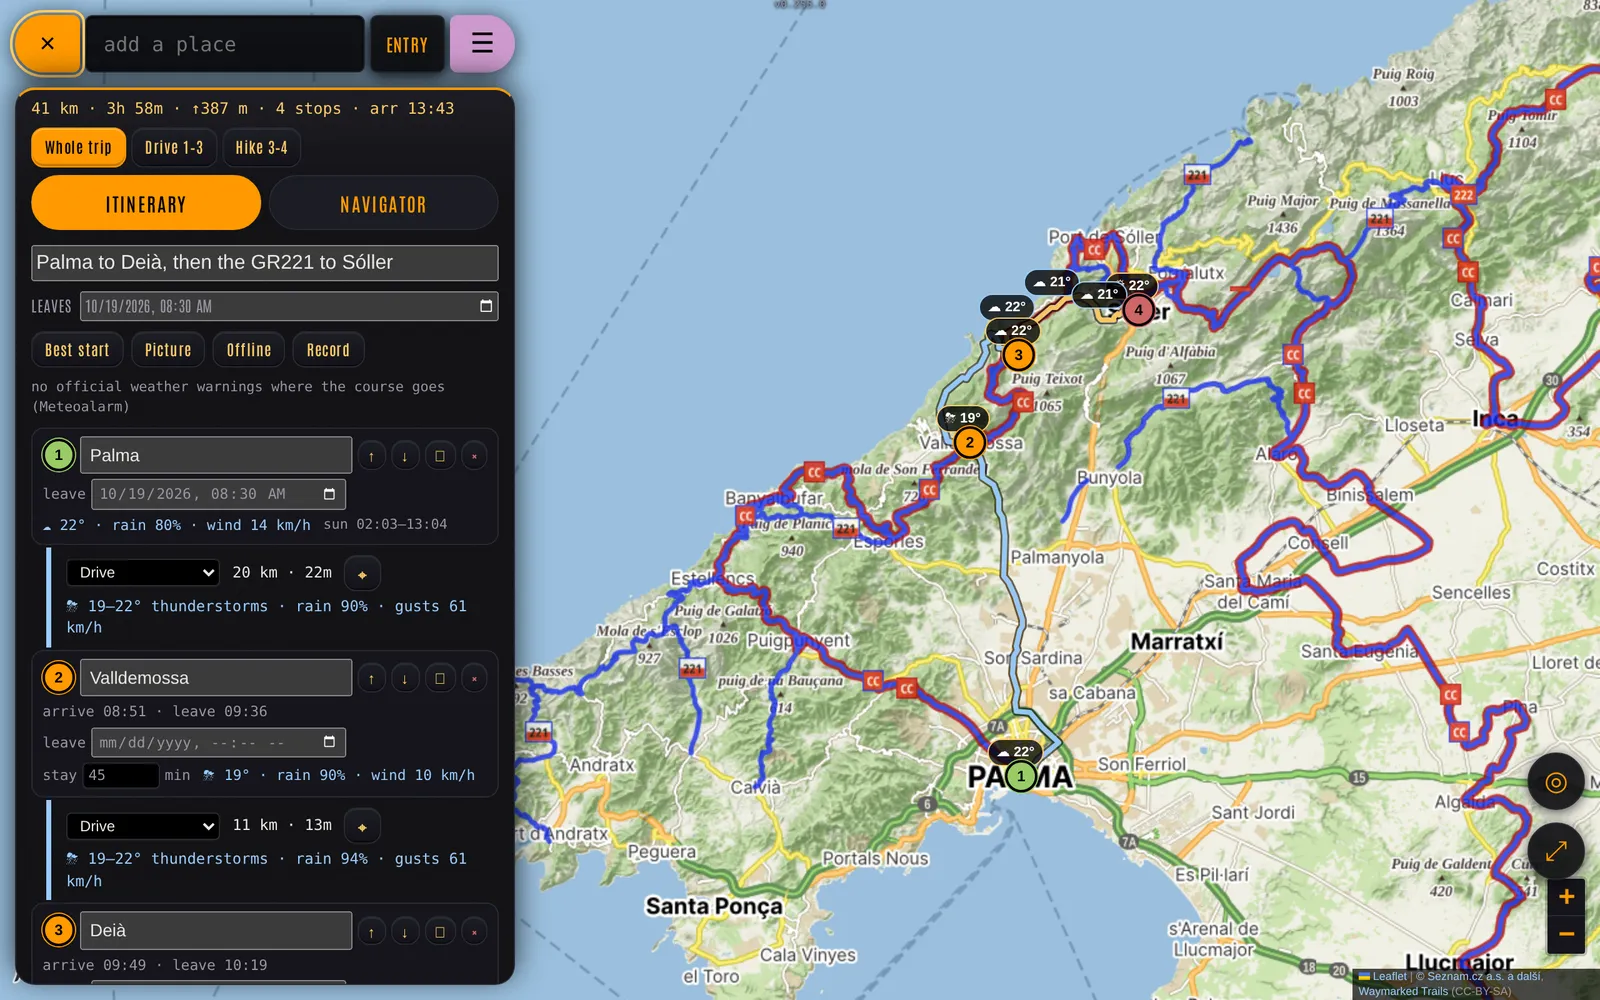
Task: Locate my position with the target button
Action: pos(1556,782)
